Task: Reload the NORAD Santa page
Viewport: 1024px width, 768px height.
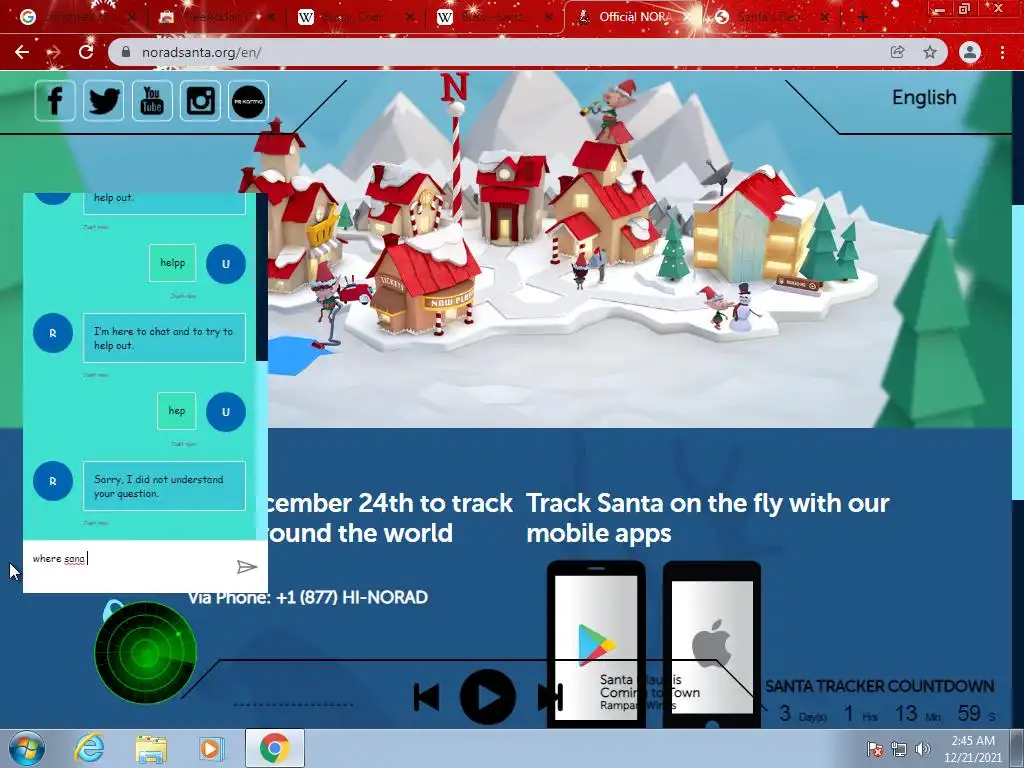Action: point(86,52)
